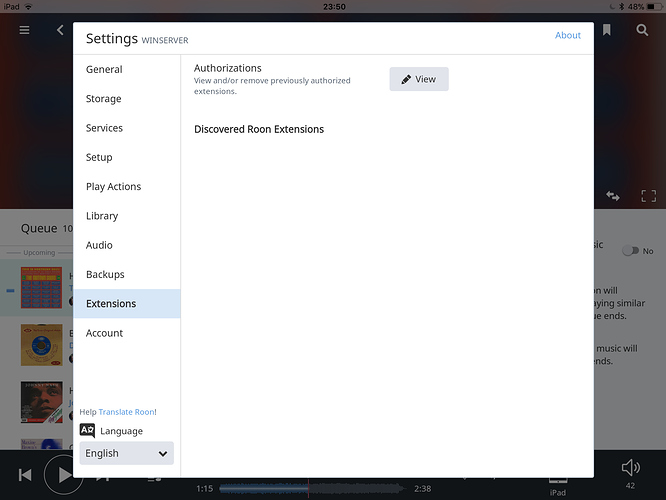Open the About link

click(567, 35)
